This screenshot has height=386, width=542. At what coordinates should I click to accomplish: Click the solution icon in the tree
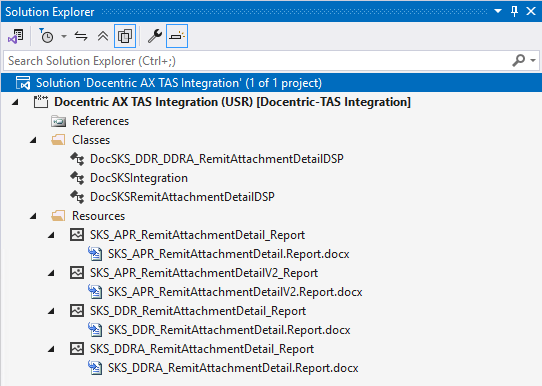point(23,83)
